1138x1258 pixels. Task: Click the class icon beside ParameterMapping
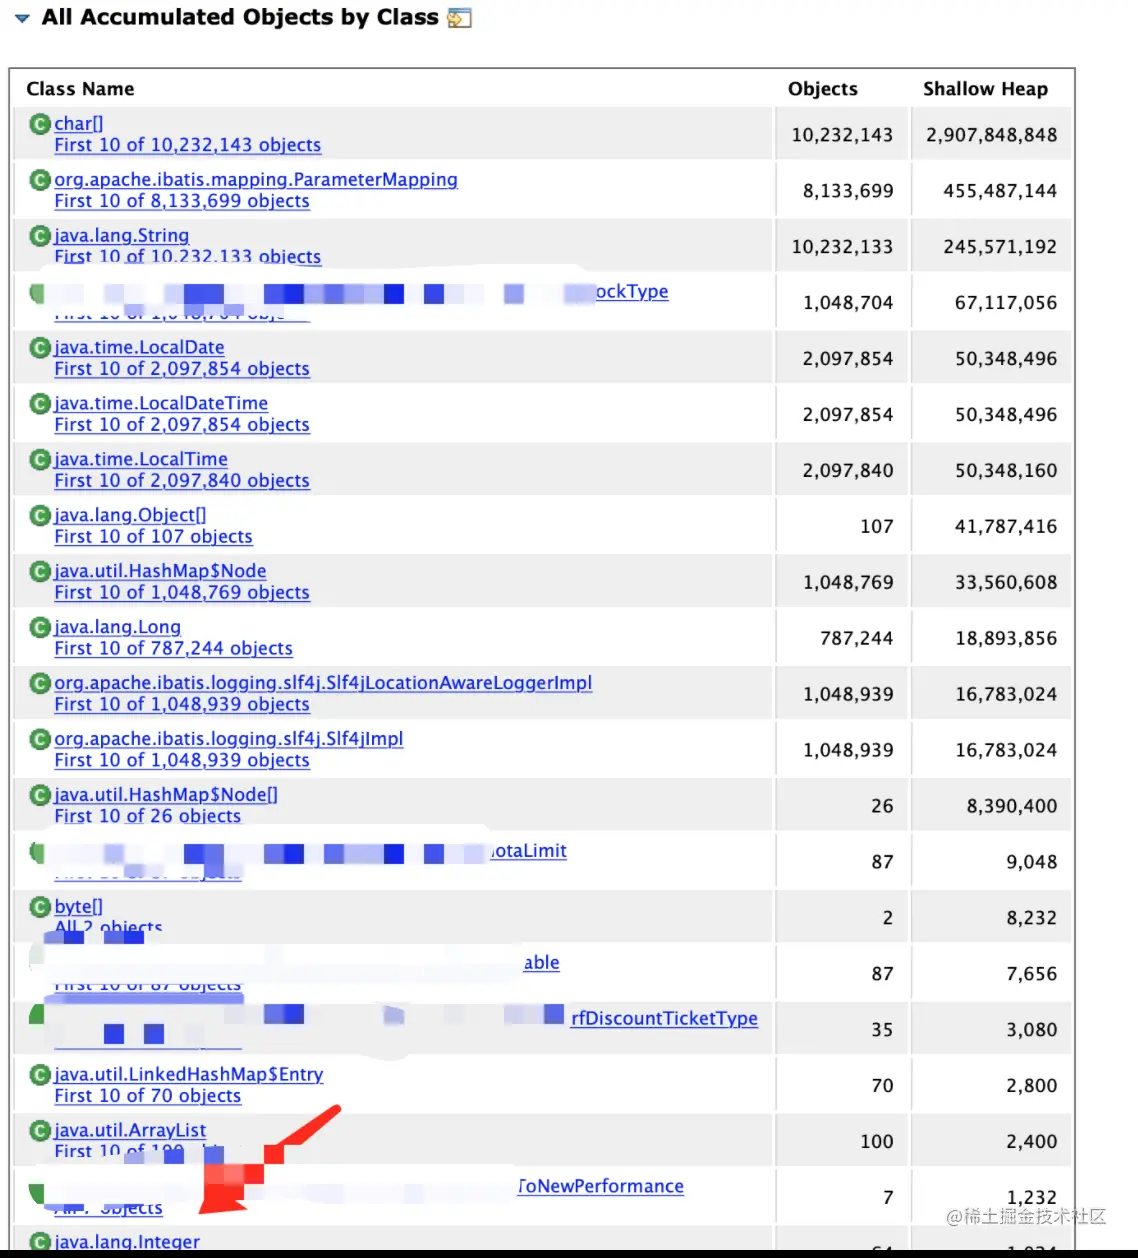(x=40, y=180)
